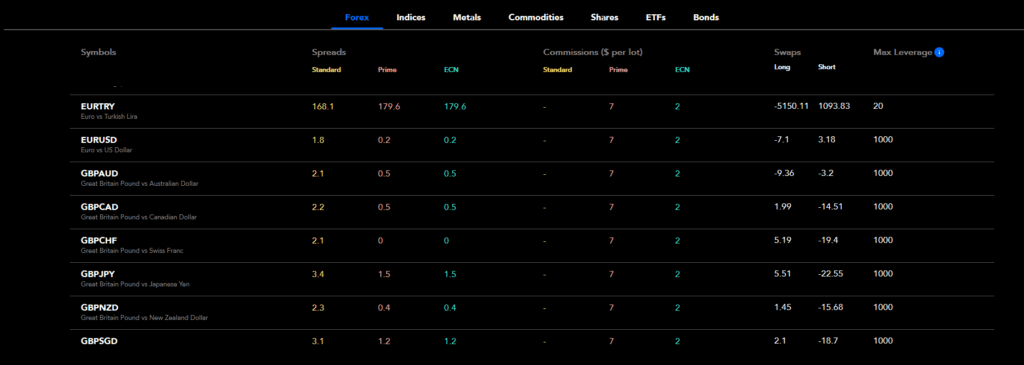Click GBPSGD ECN spread 1.2
This screenshot has height=365, width=1024.
[450, 341]
